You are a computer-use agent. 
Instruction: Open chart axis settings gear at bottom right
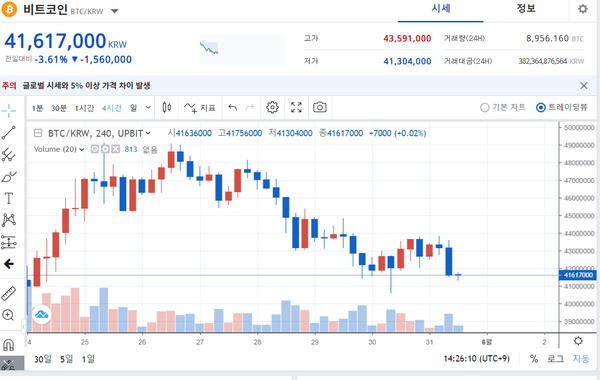[578, 341]
